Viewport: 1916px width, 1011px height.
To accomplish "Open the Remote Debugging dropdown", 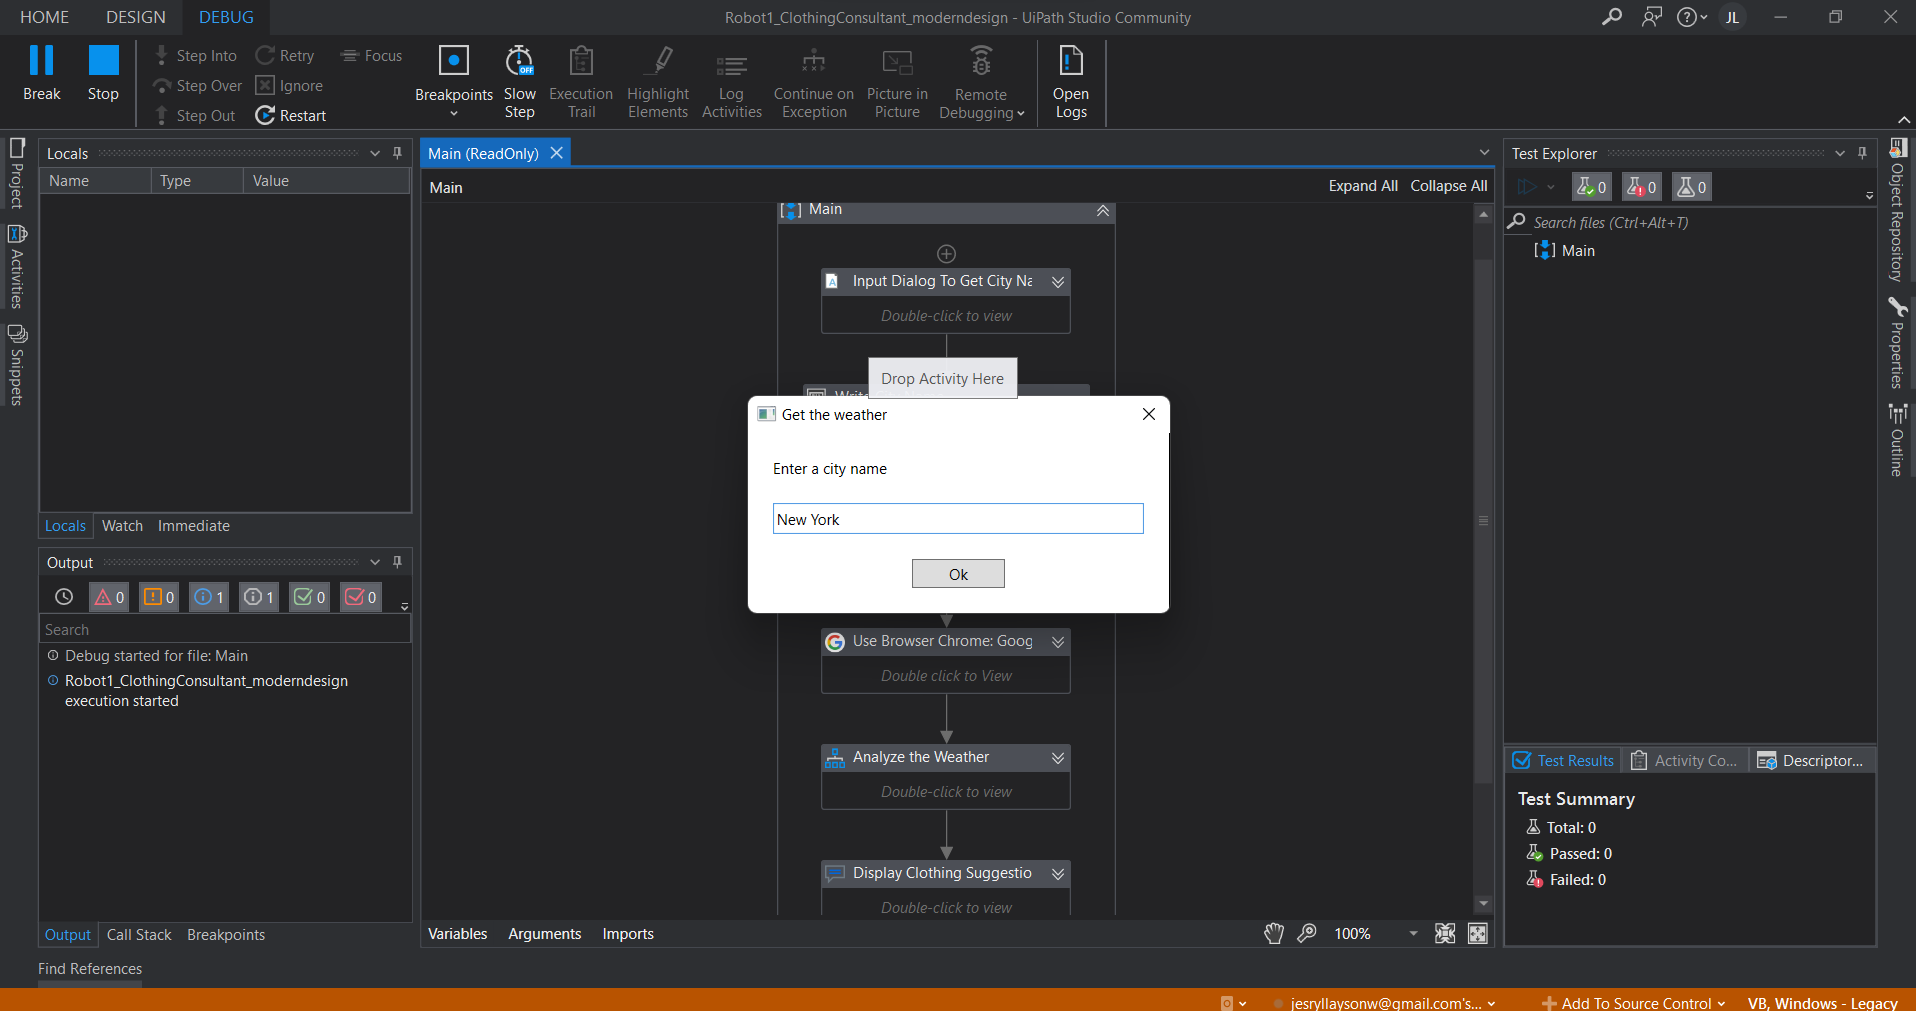I will 981,82.
